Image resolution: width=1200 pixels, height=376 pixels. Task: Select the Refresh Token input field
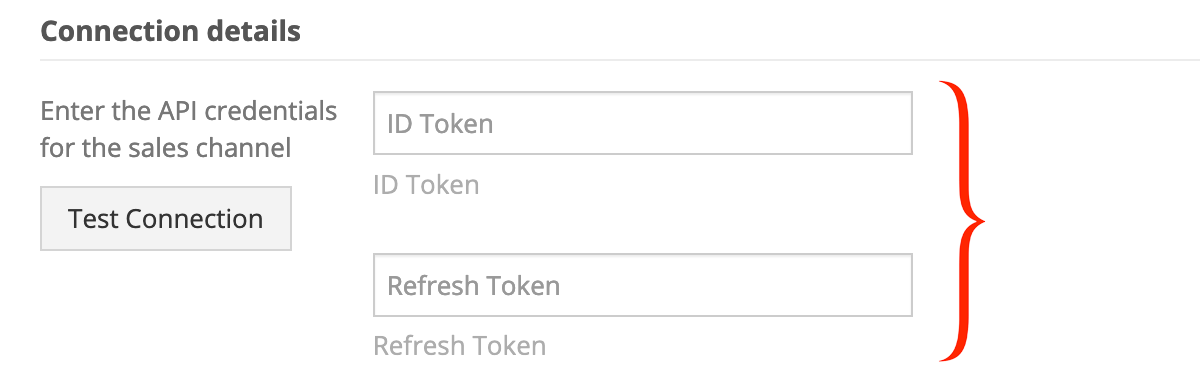pos(643,285)
